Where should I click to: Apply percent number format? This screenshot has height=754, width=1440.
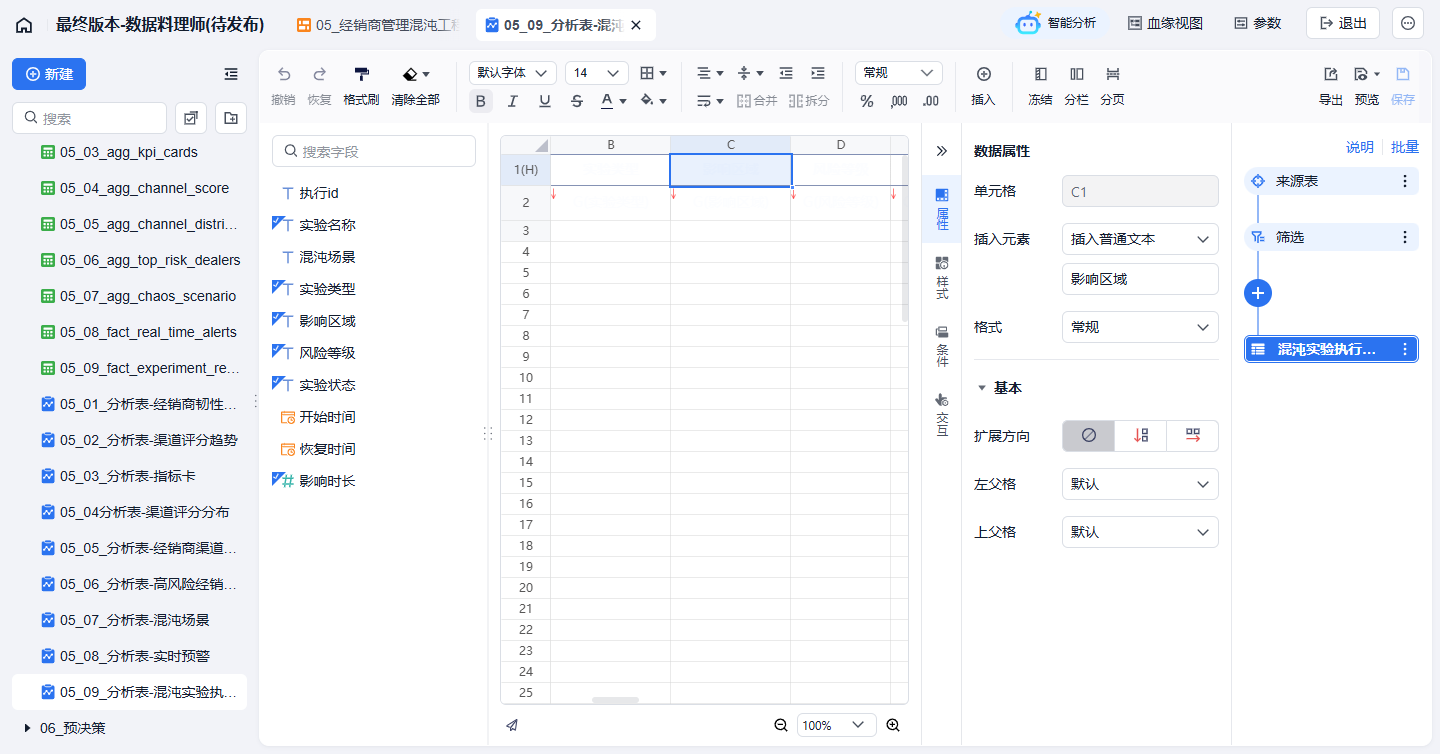[x=867, y=101]
